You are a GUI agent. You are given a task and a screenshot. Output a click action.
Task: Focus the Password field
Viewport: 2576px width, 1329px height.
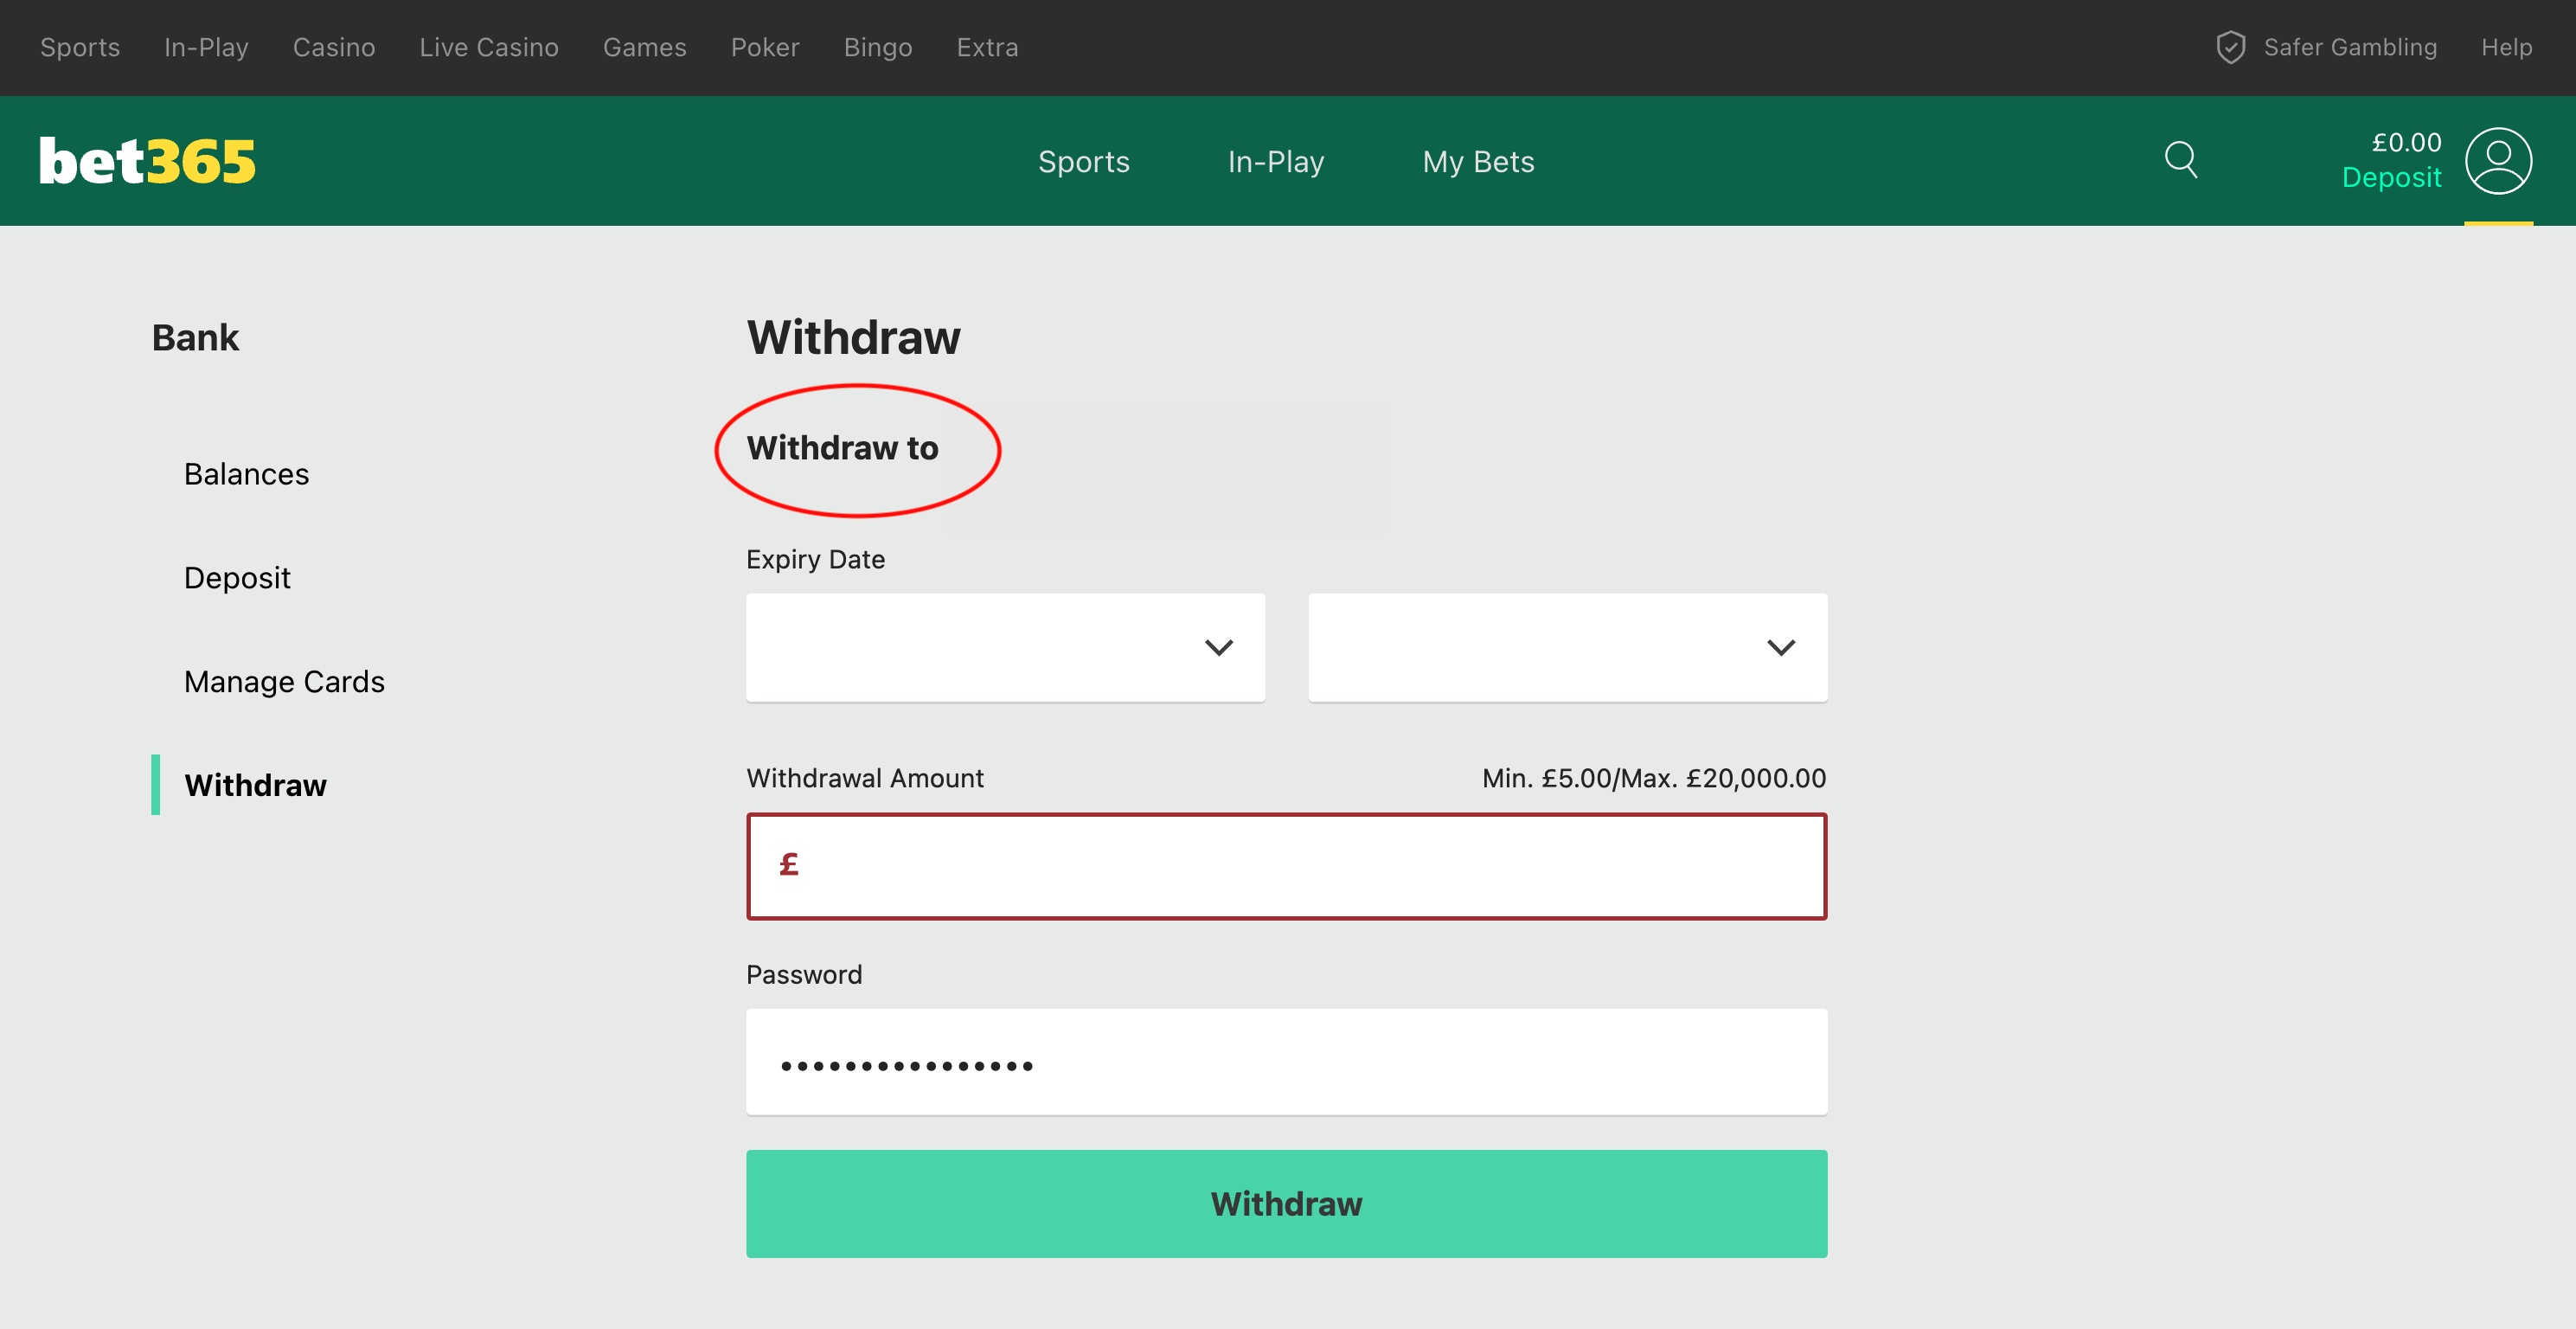pyautogui.click(x=1286, y=1062)
